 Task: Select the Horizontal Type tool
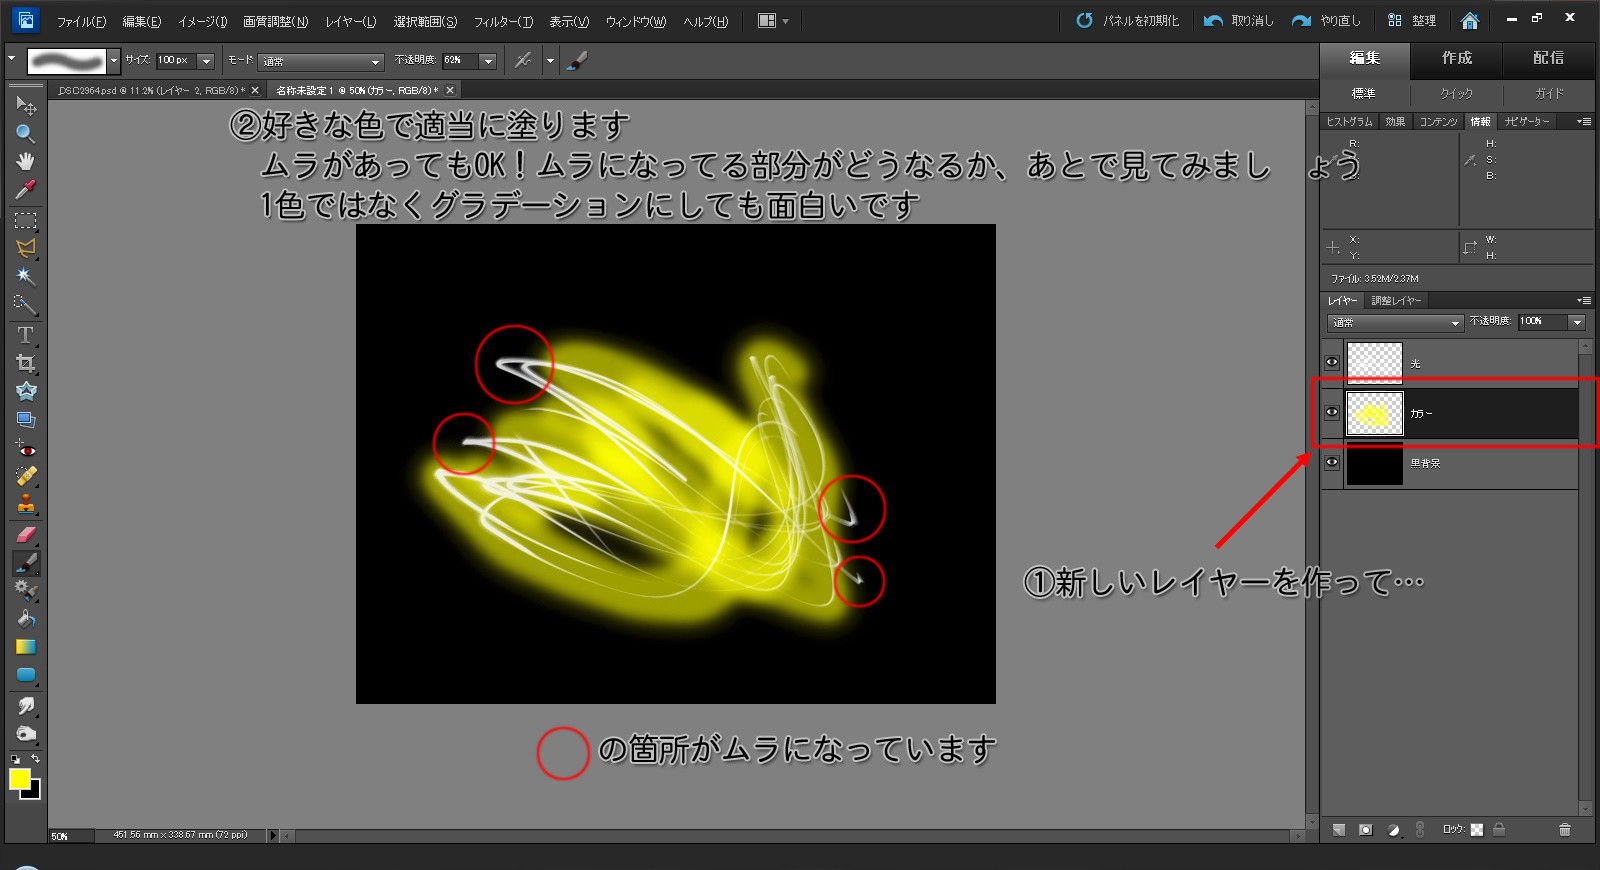25,335
